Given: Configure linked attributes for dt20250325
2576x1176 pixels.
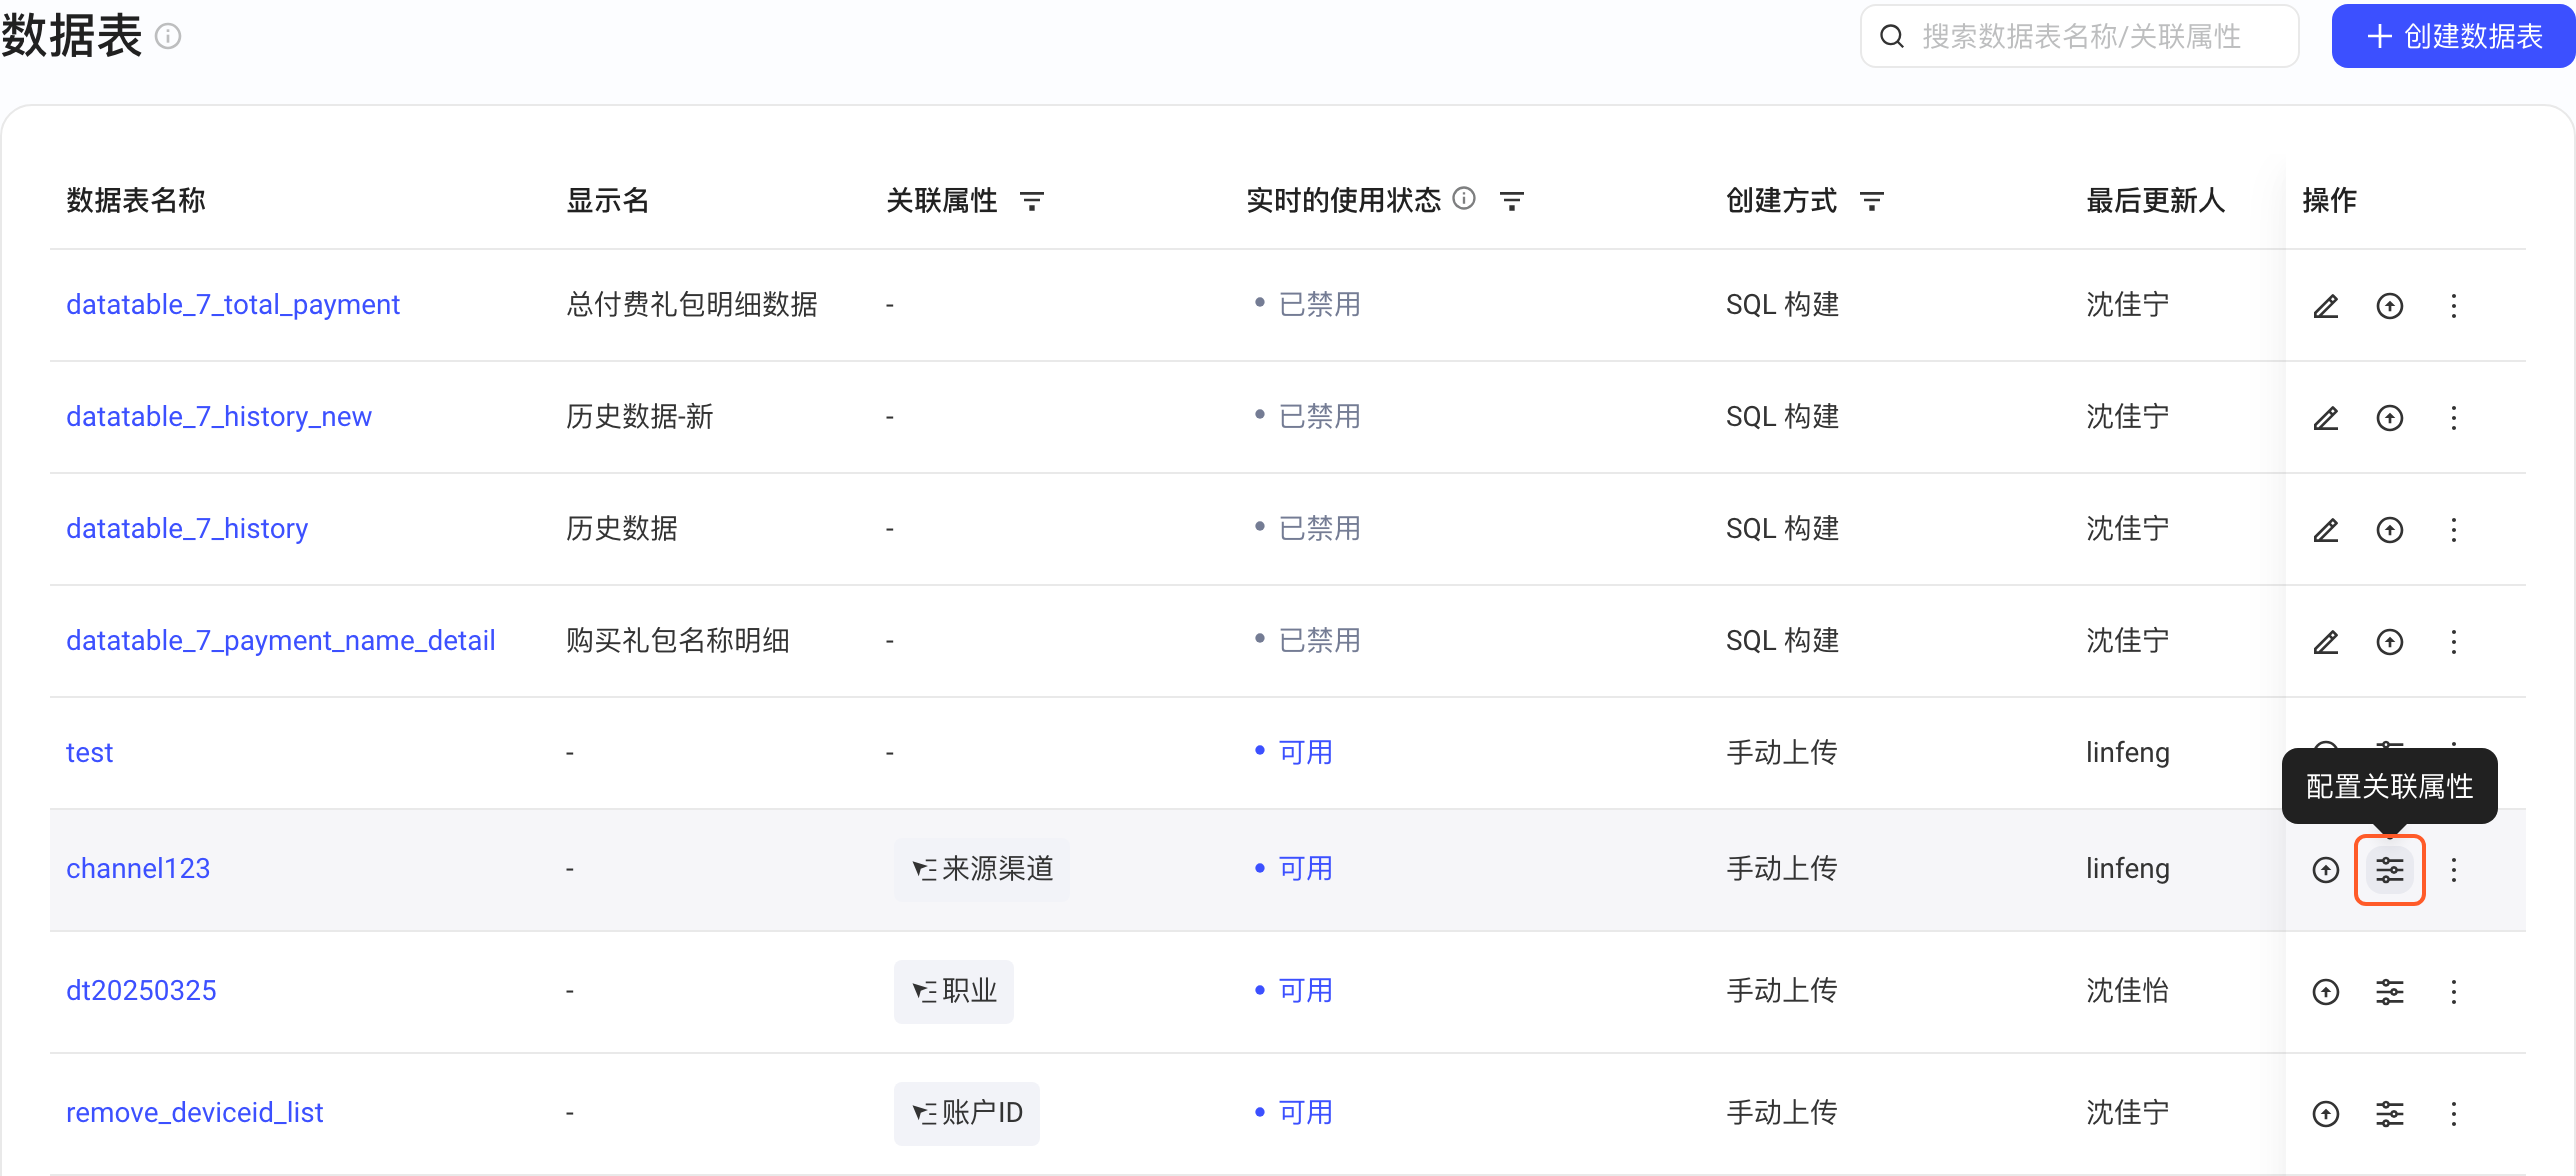Looking at the screenshot, I should [x=2390, y=992].
